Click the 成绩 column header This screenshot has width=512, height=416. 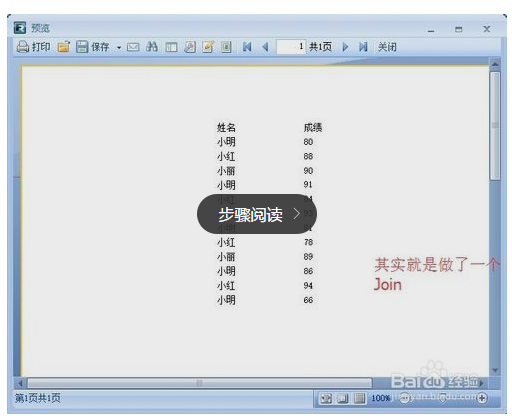[313, 127]
